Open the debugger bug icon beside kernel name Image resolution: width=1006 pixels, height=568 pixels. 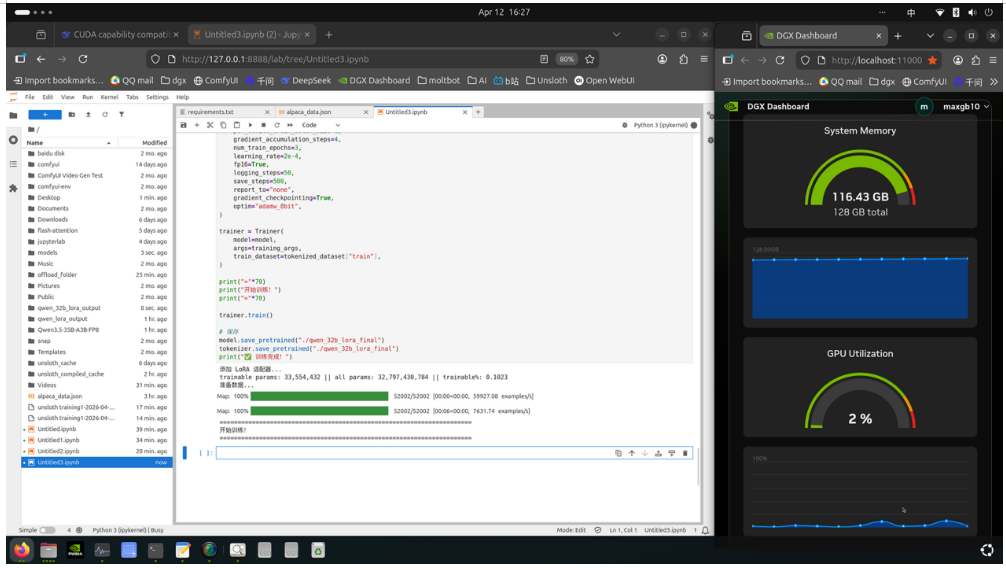click(x=624, y=125)
